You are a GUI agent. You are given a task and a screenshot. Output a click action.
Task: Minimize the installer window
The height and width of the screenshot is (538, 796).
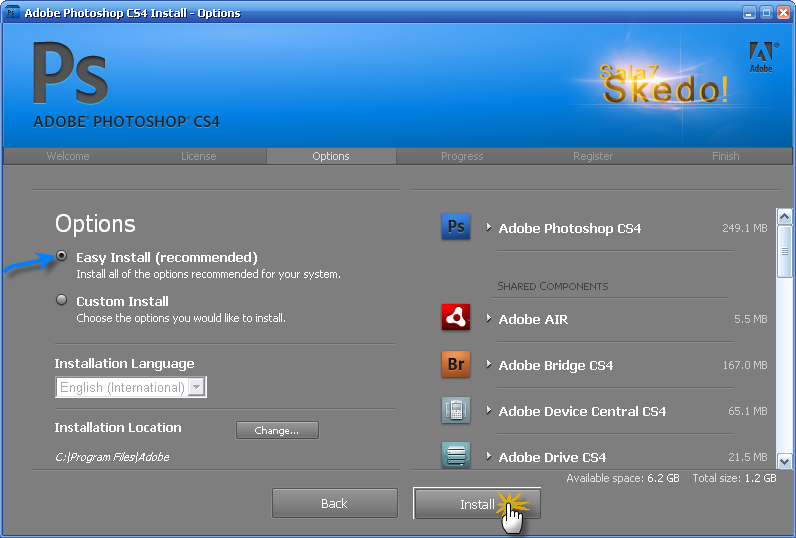pyautogui.click(x=749, y=12)
